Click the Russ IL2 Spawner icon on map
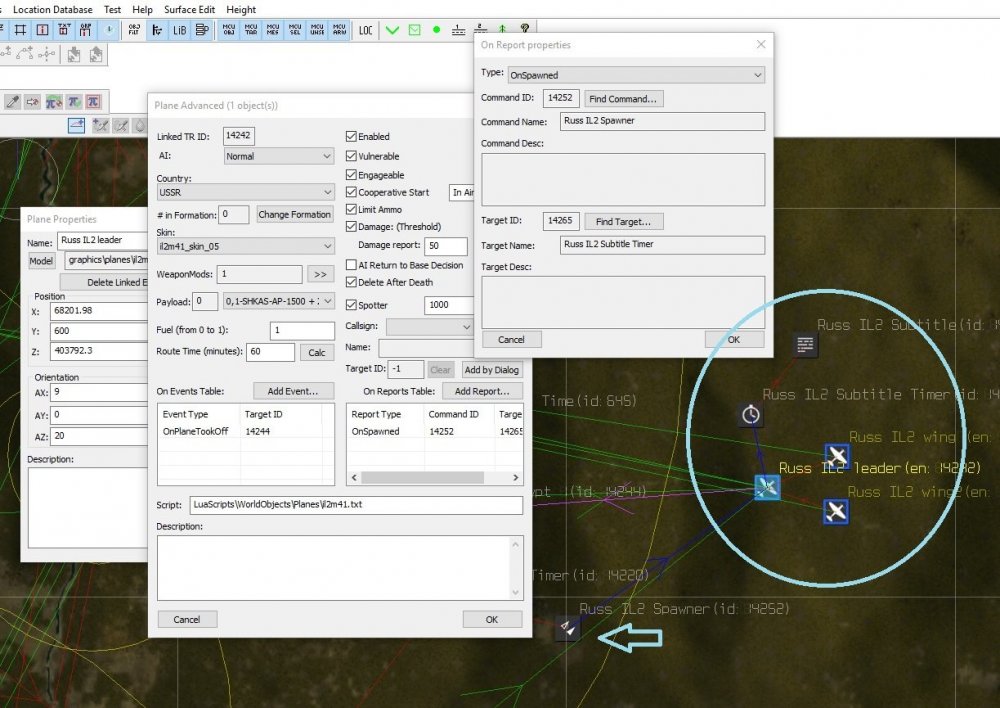The image size is (1000, 708). tap(567, 628)
